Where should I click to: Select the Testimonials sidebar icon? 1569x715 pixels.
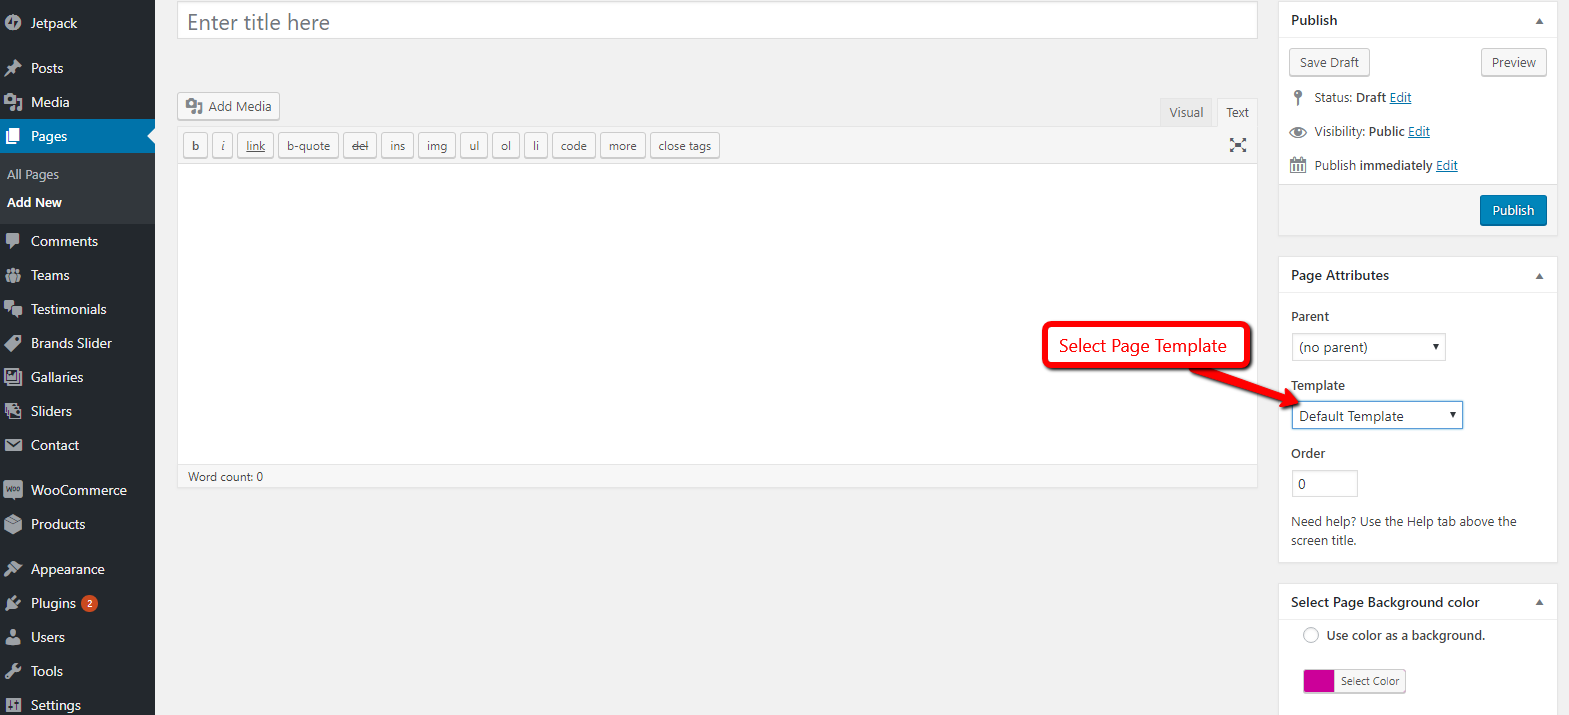coord(13,309)
